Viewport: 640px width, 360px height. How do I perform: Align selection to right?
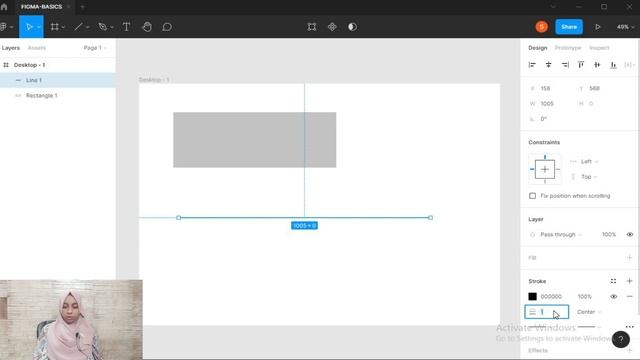(x=565, y=65)
